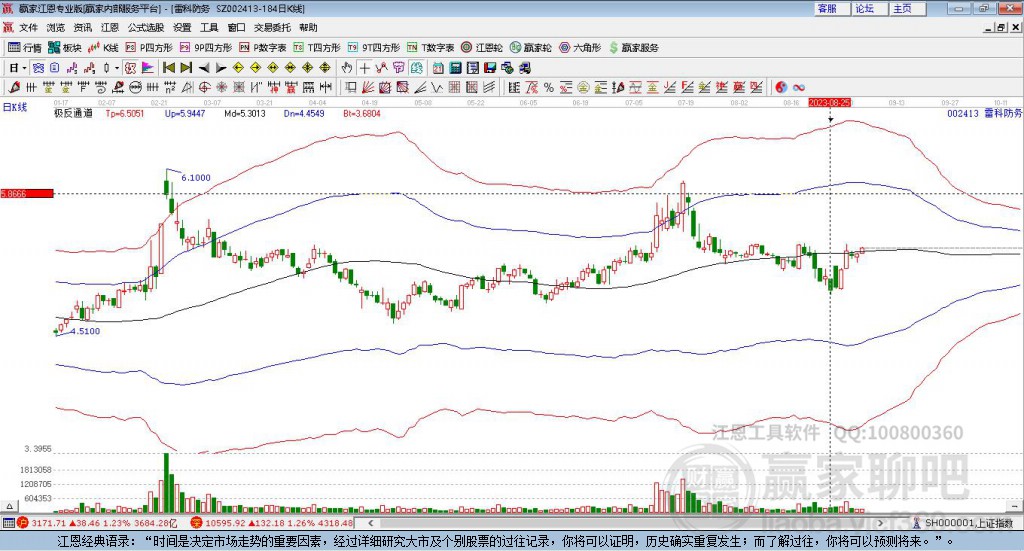
Task: Click the first yellow diamond arrow icon
Action: tap(238, 68)
